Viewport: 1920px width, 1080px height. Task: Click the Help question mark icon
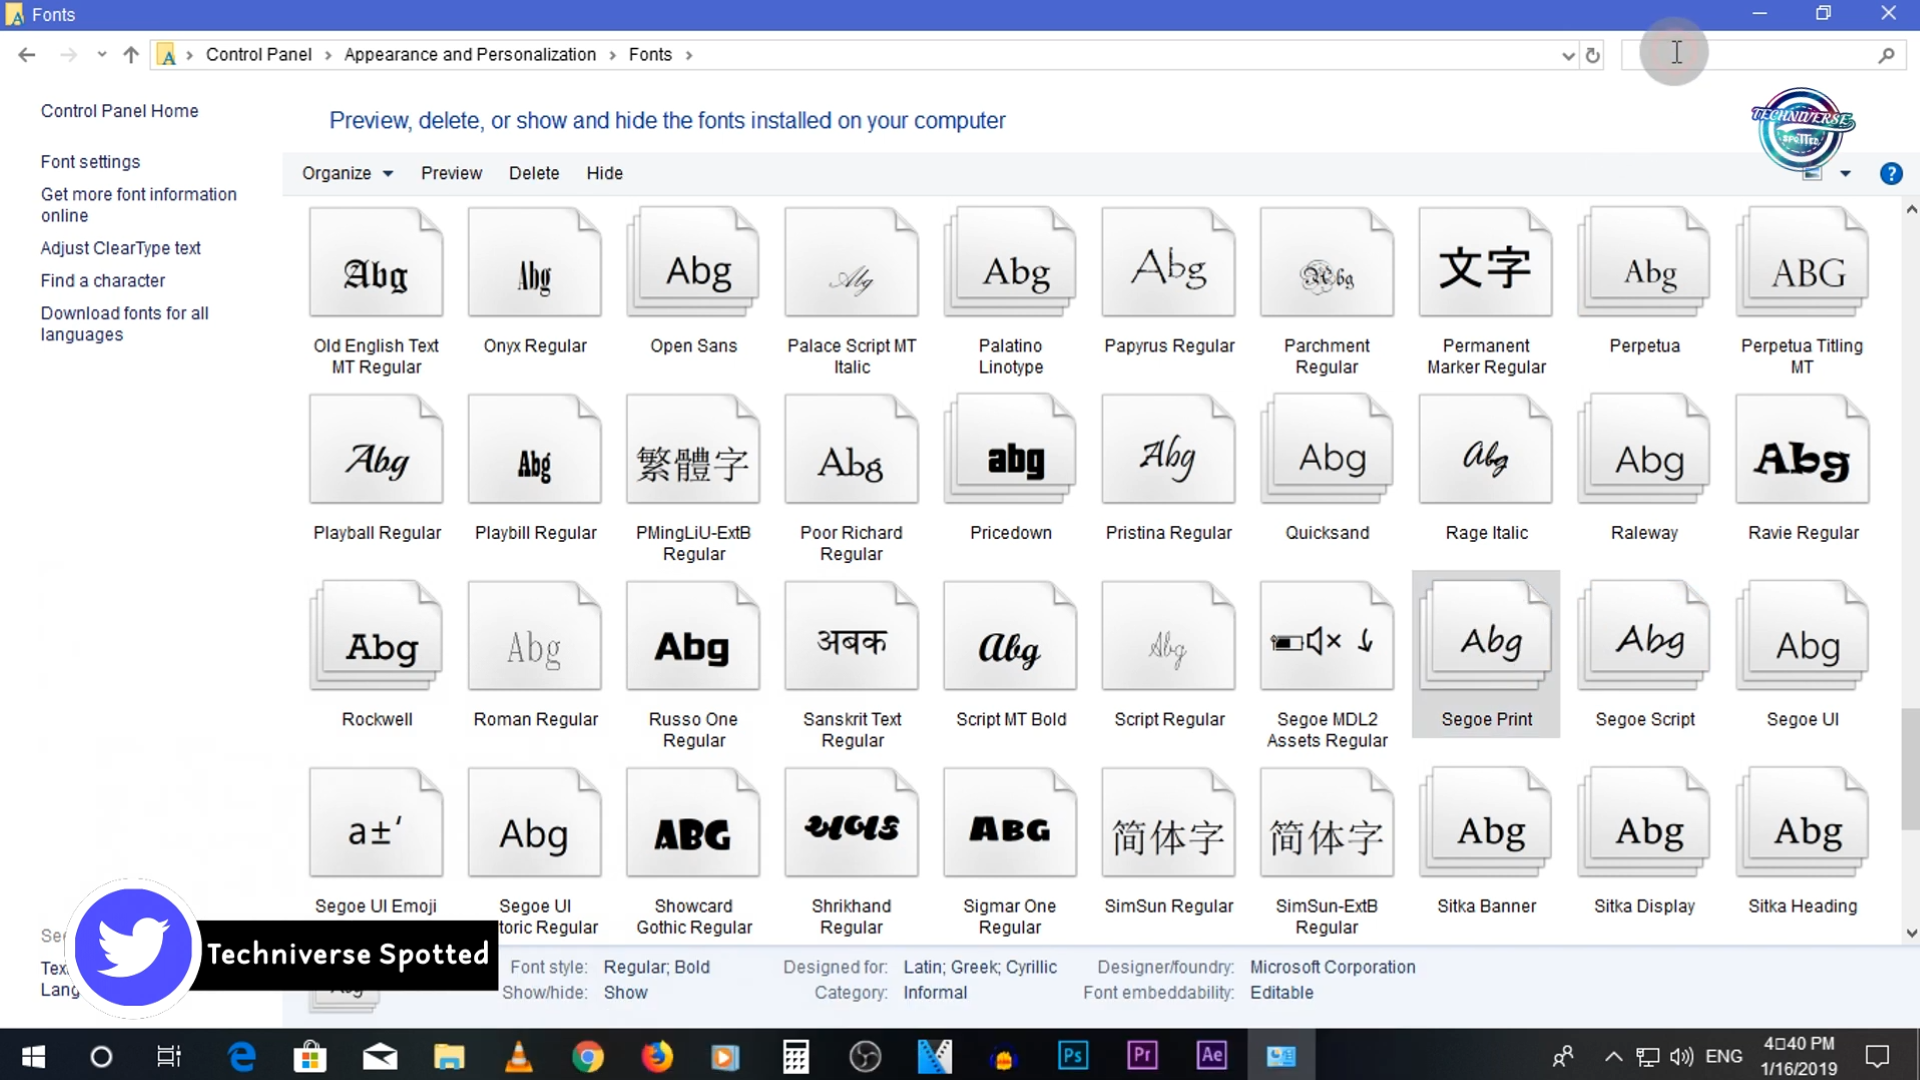[1890, 174]
